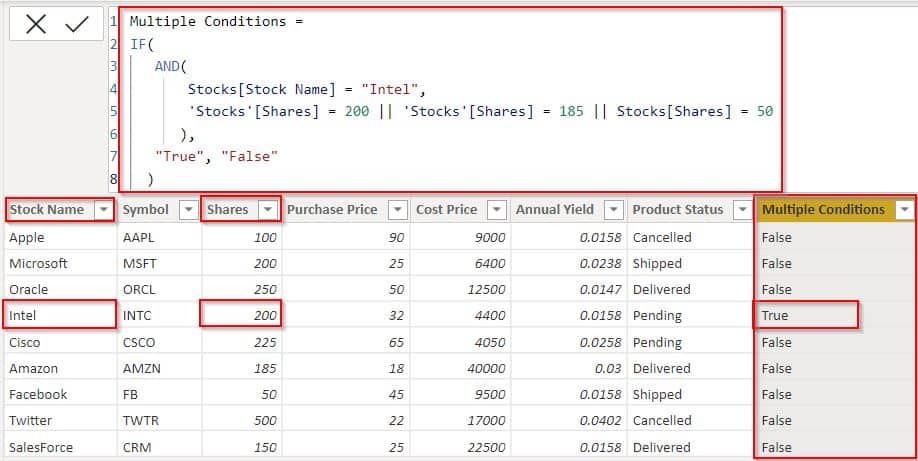Select Microsoft's Annual Yield 0.0238
The image size is (918, 461).
[568, 264]
